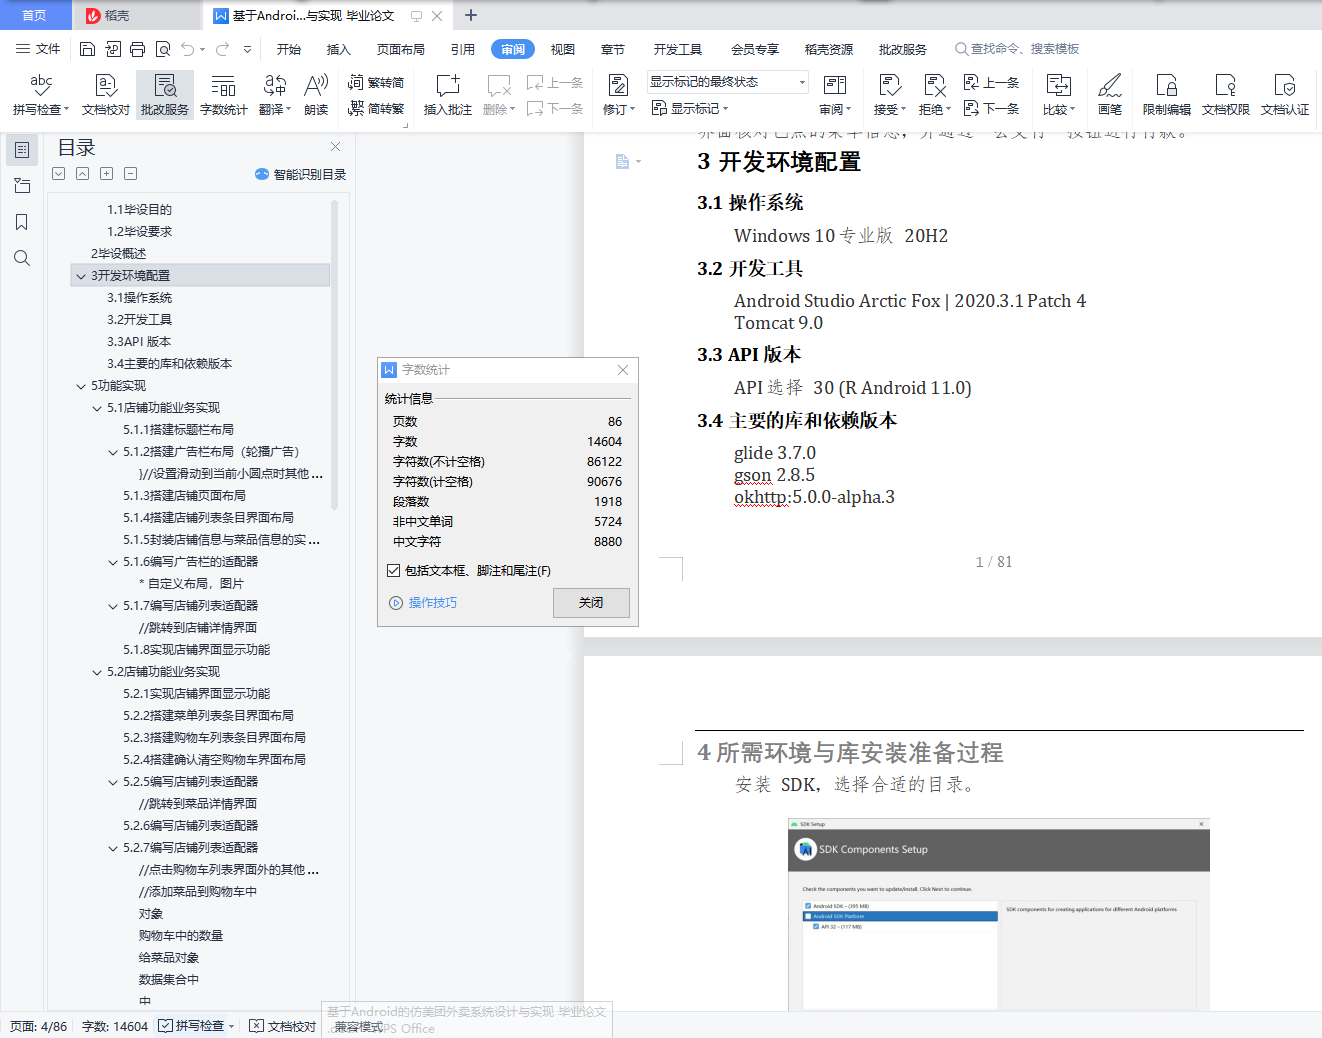1322x1038 pixels.
Task: Open the review pane tool
Action: (x=835, y=95)
